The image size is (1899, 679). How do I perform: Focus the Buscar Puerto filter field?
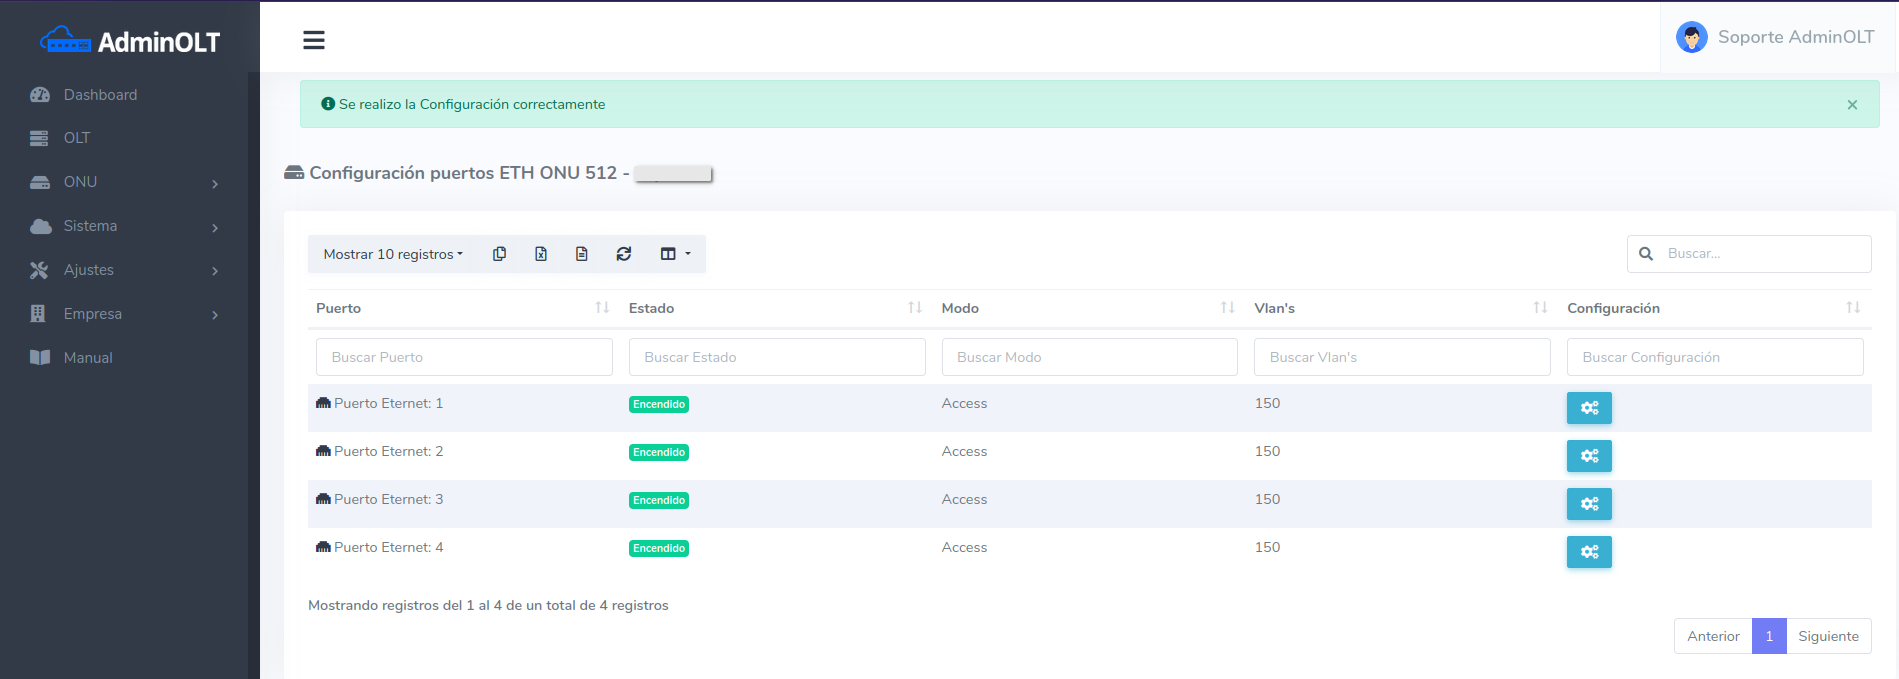464,357
